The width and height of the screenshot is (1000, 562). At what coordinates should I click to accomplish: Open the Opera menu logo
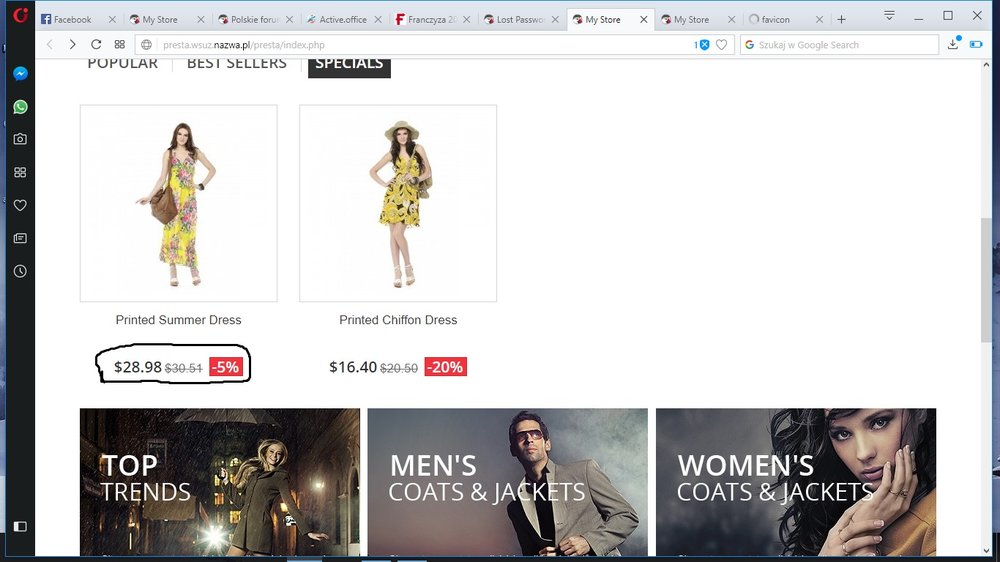pyautogui.click(x=20, y=15)
